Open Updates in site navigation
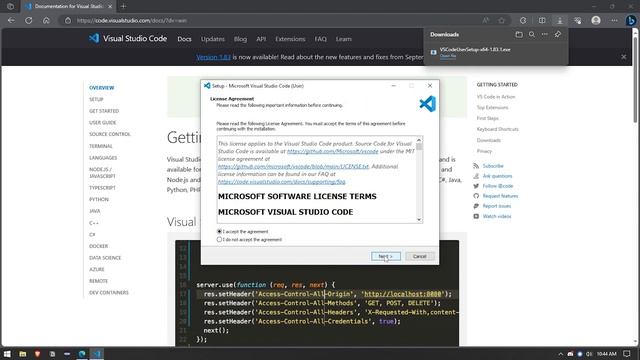Screen dimensions: 640x360 (213, 39)
